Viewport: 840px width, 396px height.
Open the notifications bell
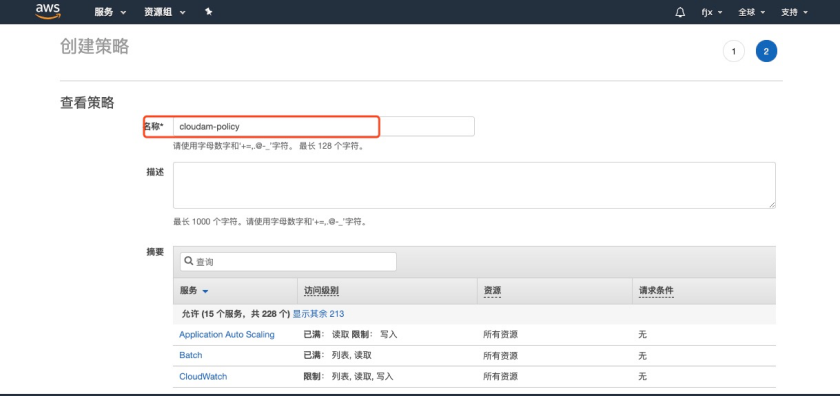[x=680, y=12]
